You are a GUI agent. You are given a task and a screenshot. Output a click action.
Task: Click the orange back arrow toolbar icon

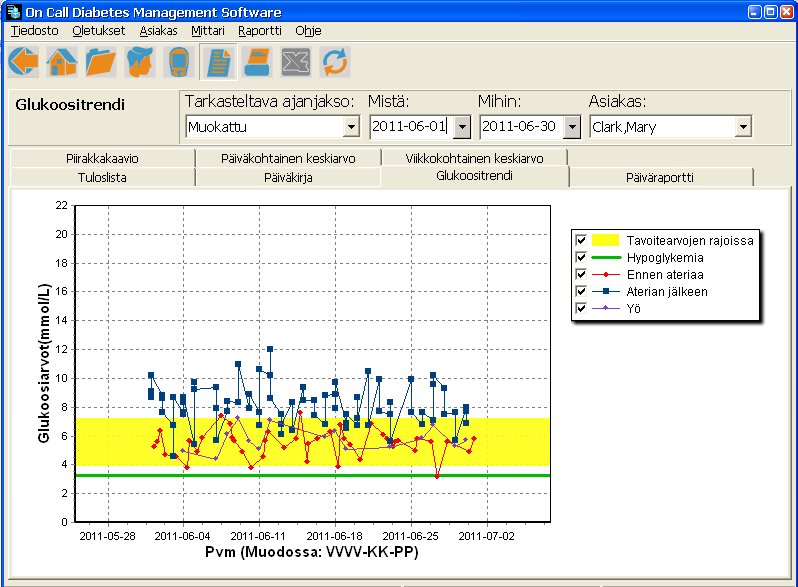[x=23, y=62]
